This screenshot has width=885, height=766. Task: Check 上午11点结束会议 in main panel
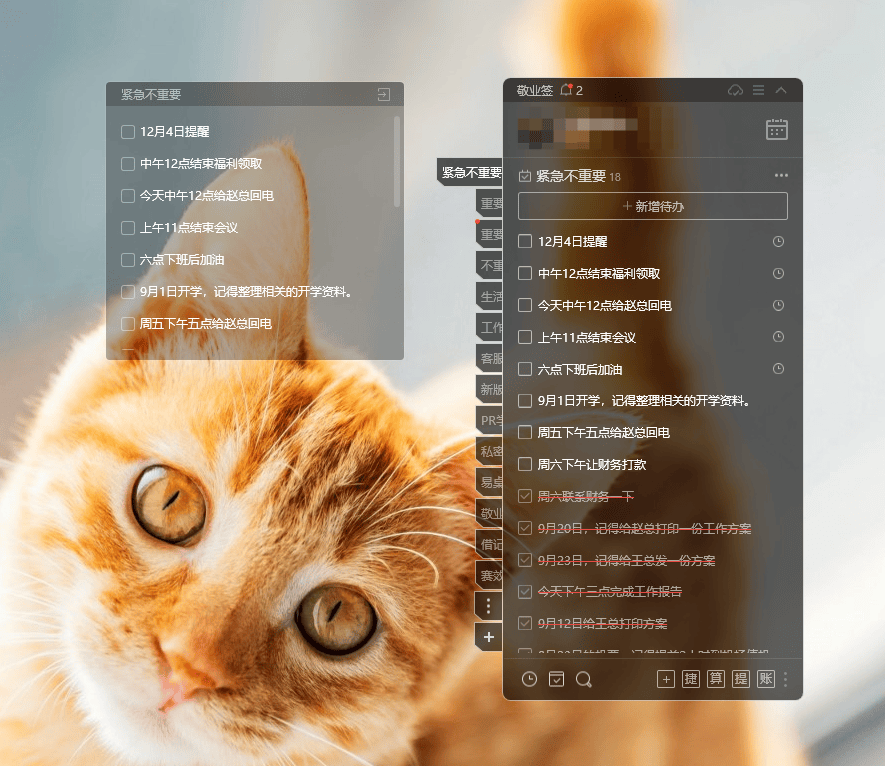pos(525,338)
